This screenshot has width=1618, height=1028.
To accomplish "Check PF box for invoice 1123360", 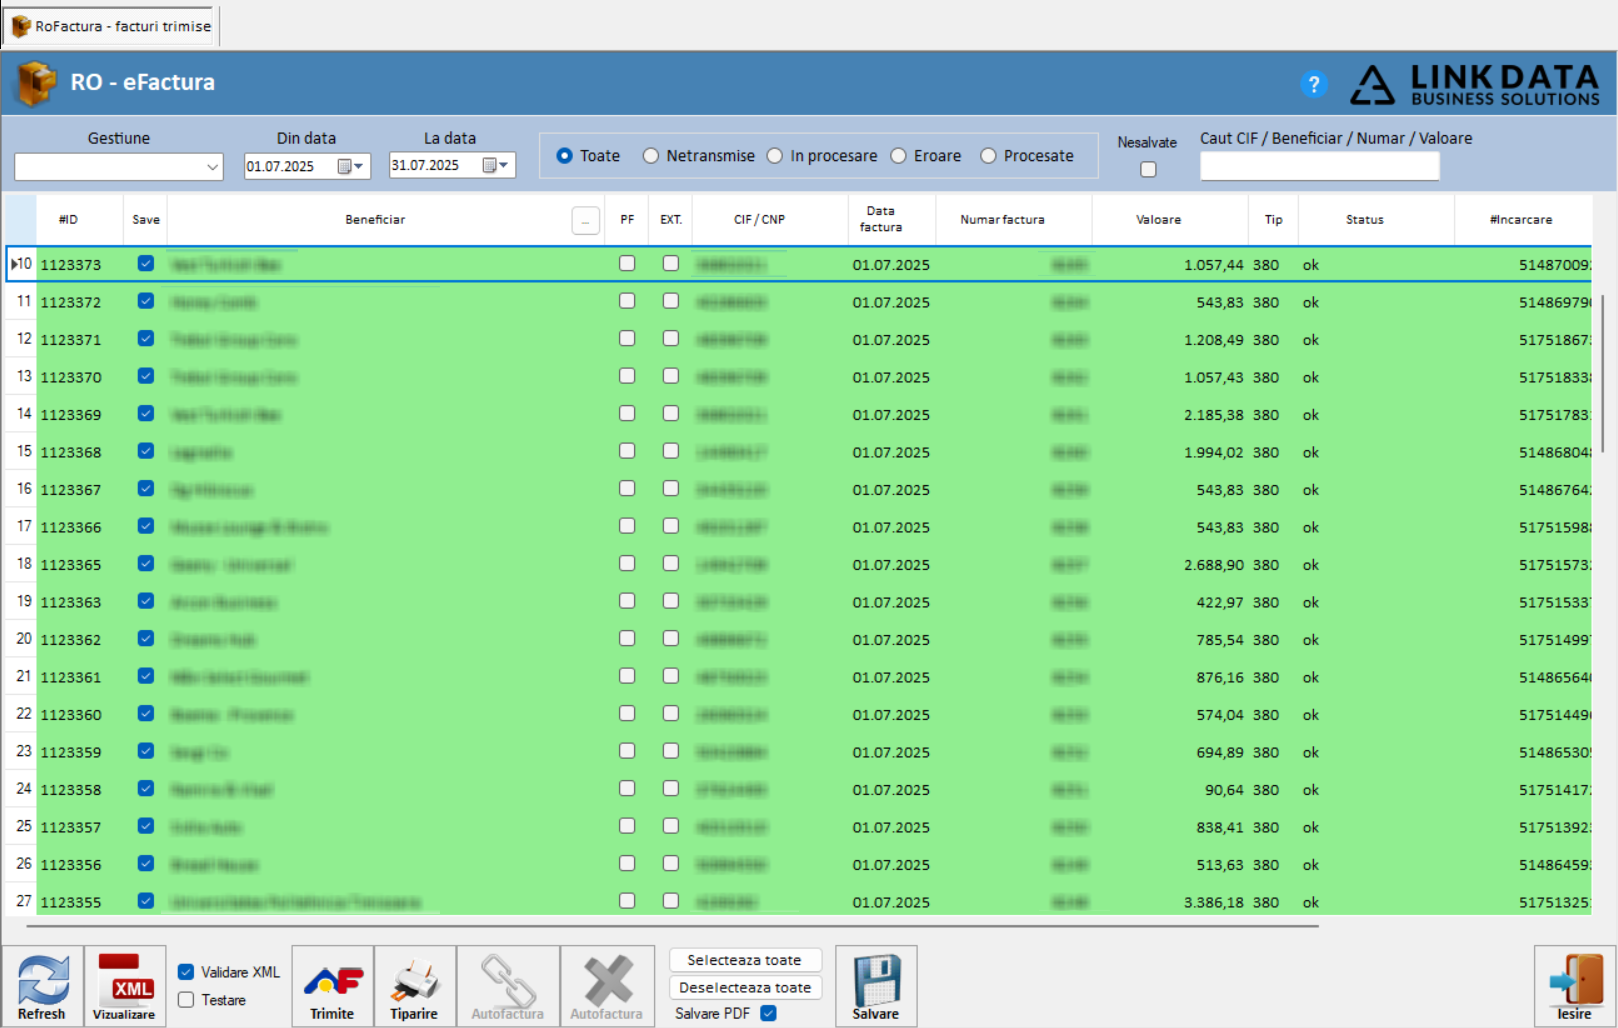I will tap(627, 713).
